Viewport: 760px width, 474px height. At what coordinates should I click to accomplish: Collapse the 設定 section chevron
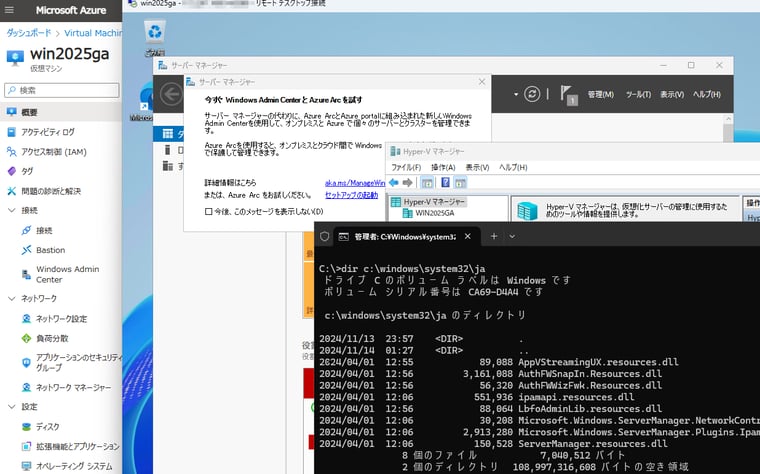pos(12,407)
